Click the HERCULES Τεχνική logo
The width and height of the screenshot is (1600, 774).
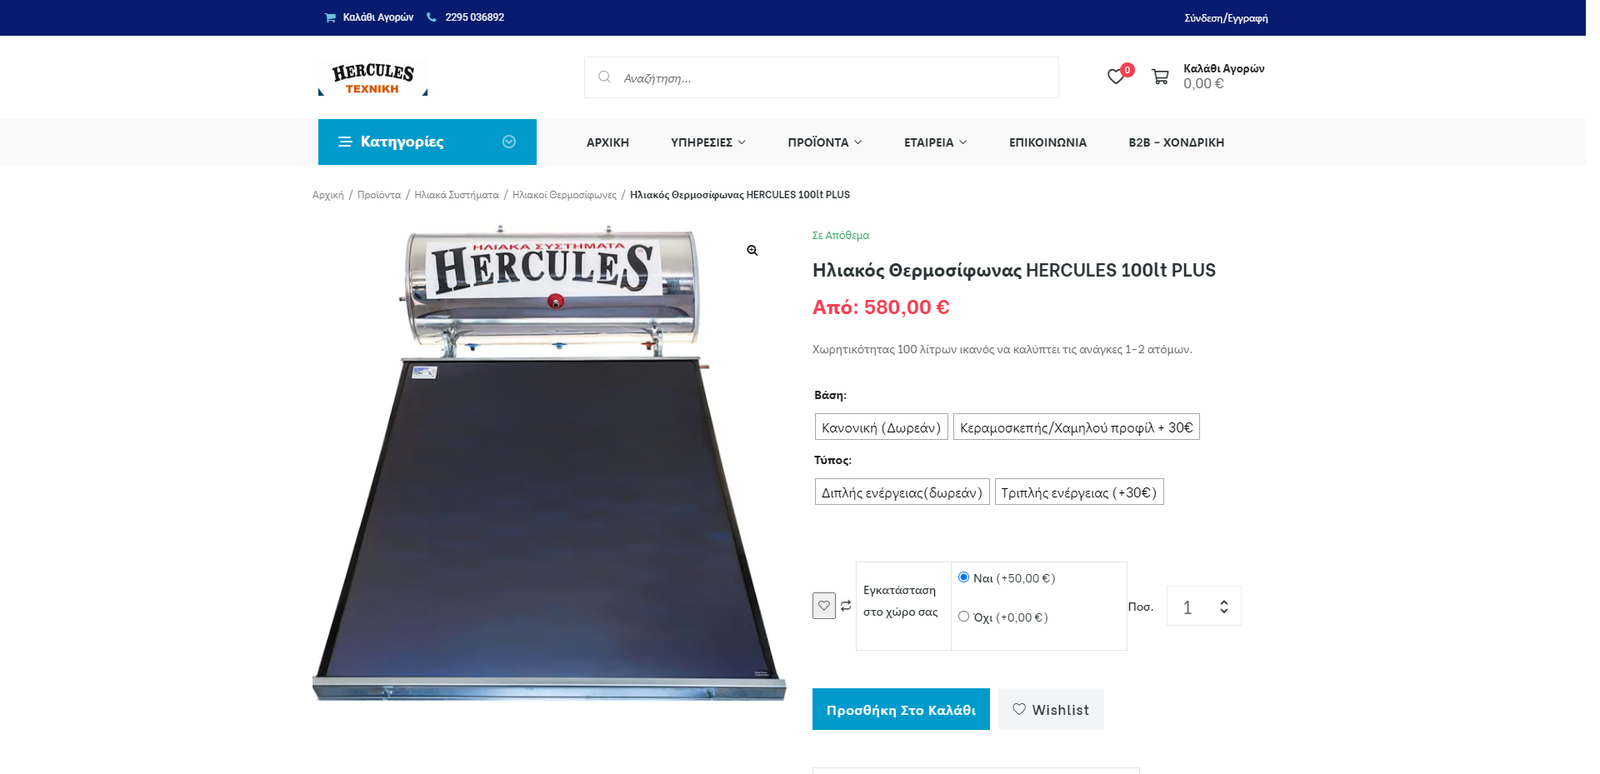[x=373, y=78]
